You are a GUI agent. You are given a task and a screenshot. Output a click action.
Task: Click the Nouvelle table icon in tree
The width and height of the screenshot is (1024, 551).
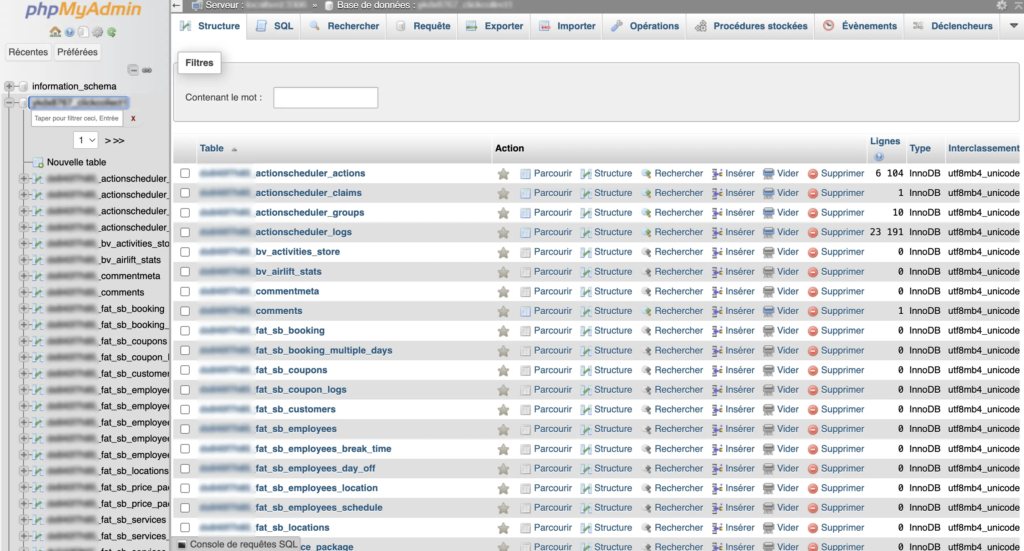click(x=38, y=162)
